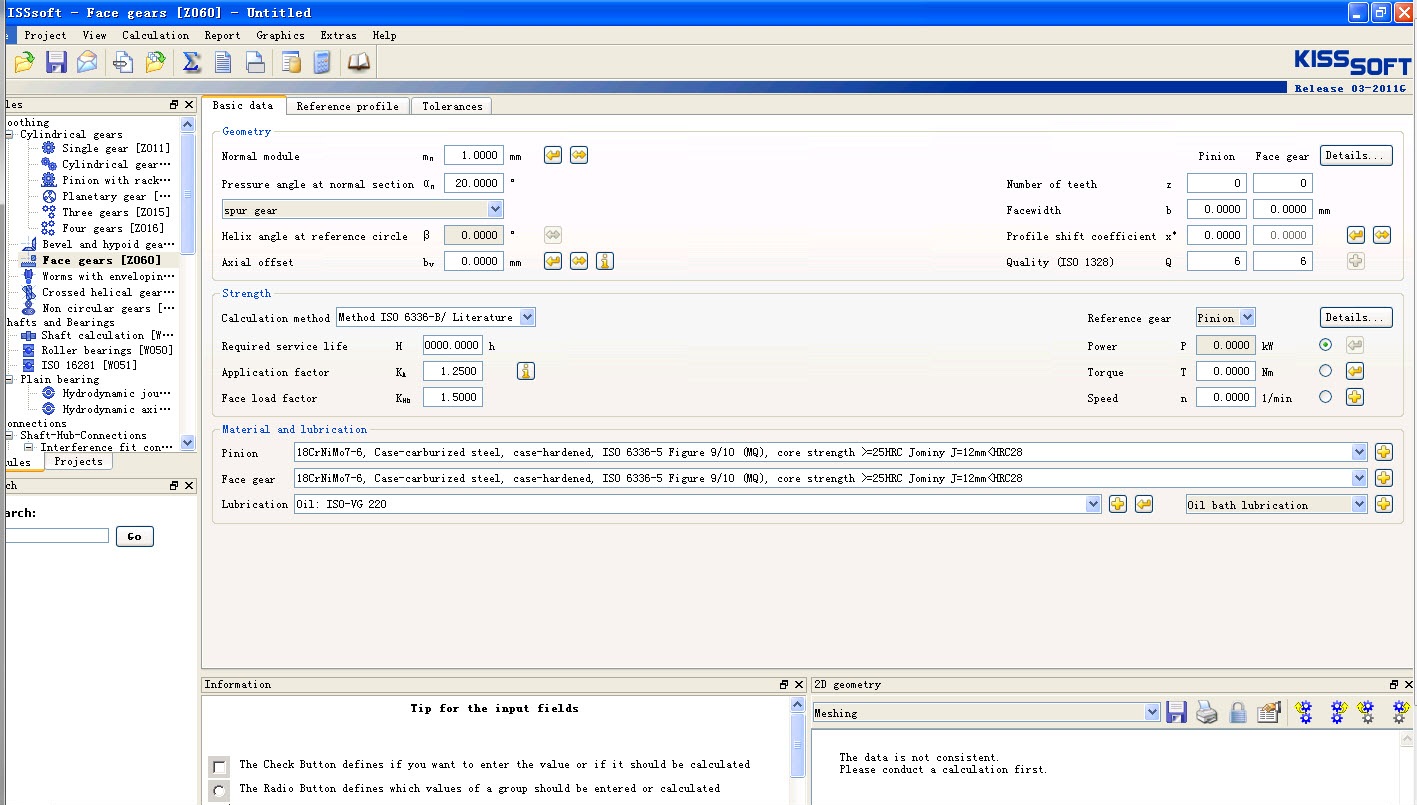Click the plus icon in the Speed row

click(1355, 397)
